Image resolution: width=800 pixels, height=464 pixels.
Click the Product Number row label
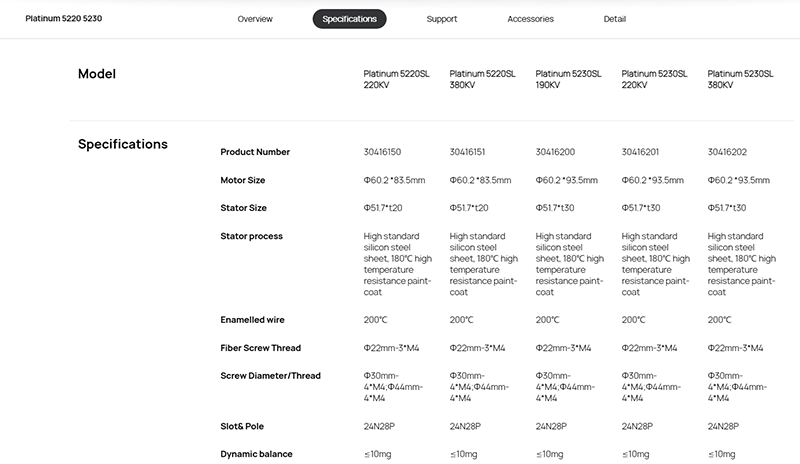(255, 152)
